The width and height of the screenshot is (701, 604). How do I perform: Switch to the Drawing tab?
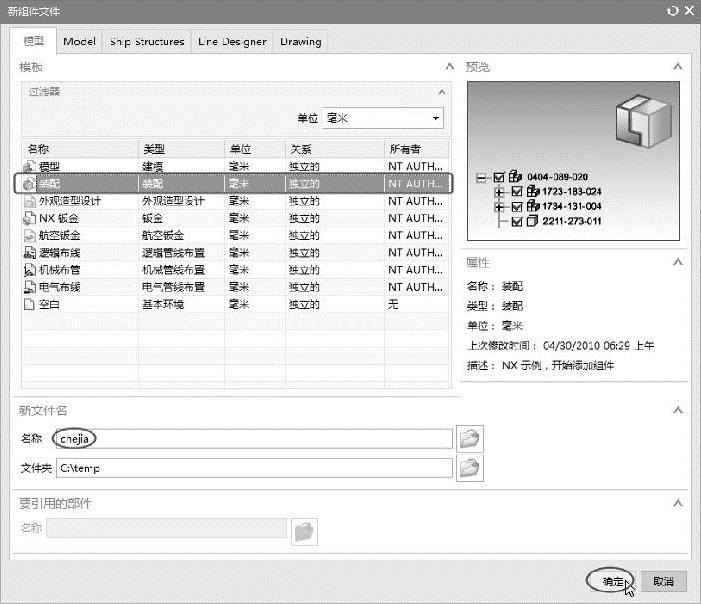click(x=300, y=42)
